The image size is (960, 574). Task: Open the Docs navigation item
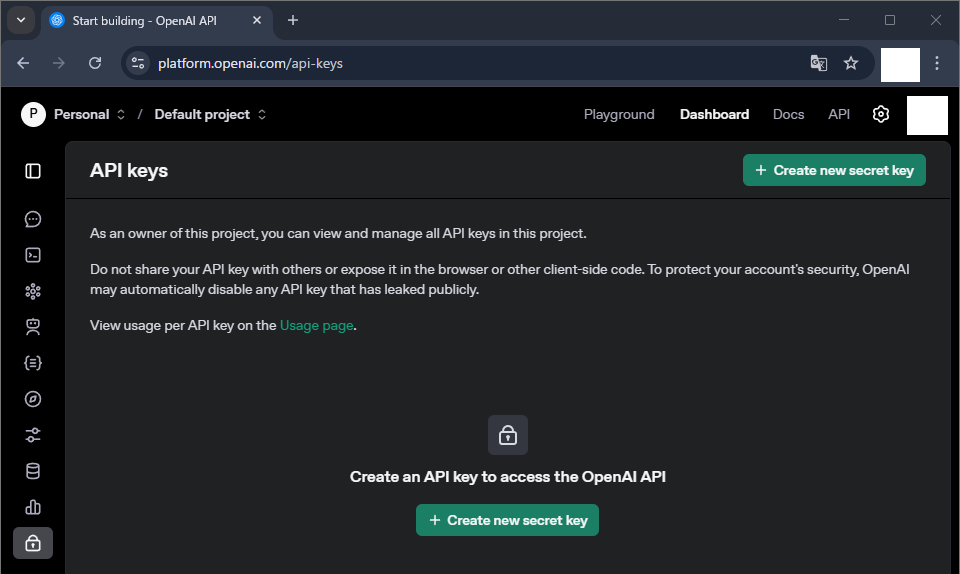click(788, 114)
